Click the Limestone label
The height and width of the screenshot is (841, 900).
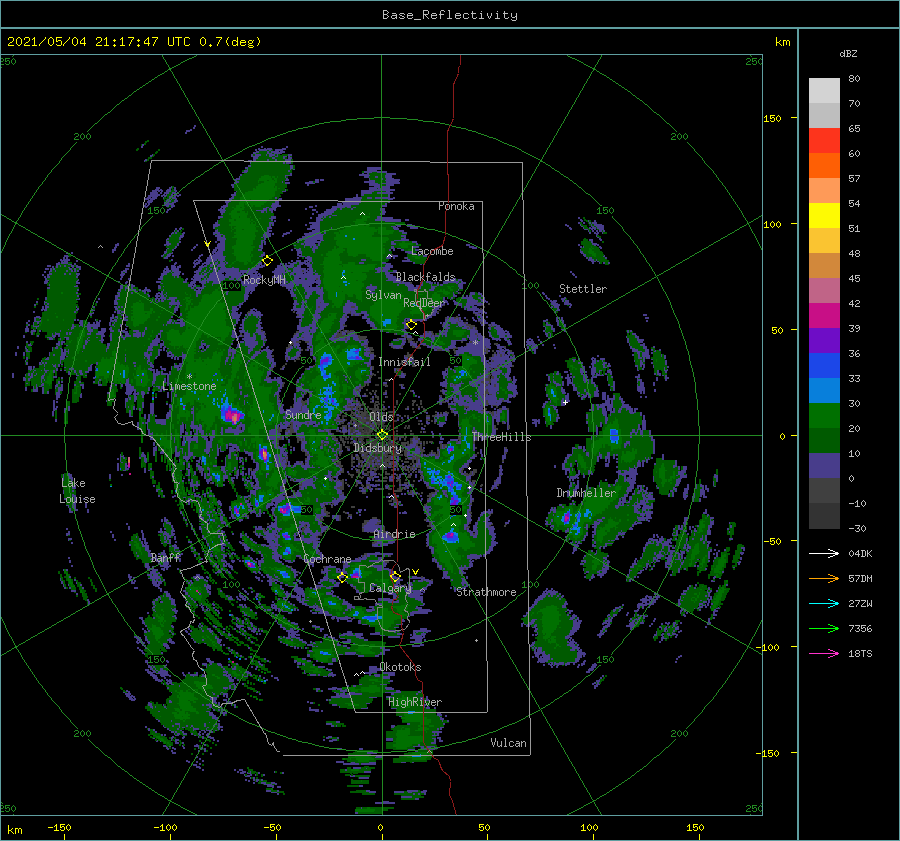tap(189, 386)
